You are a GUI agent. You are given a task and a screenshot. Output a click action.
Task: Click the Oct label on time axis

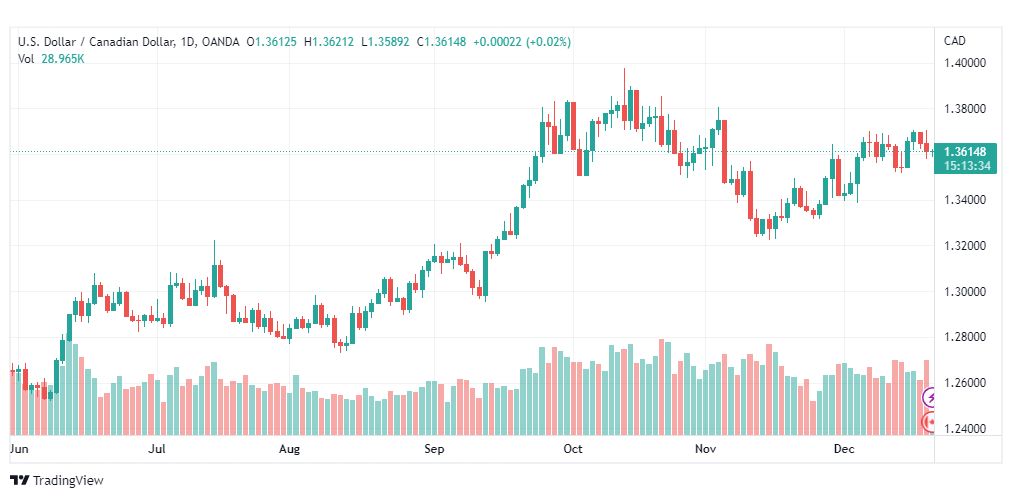(572, 450)
